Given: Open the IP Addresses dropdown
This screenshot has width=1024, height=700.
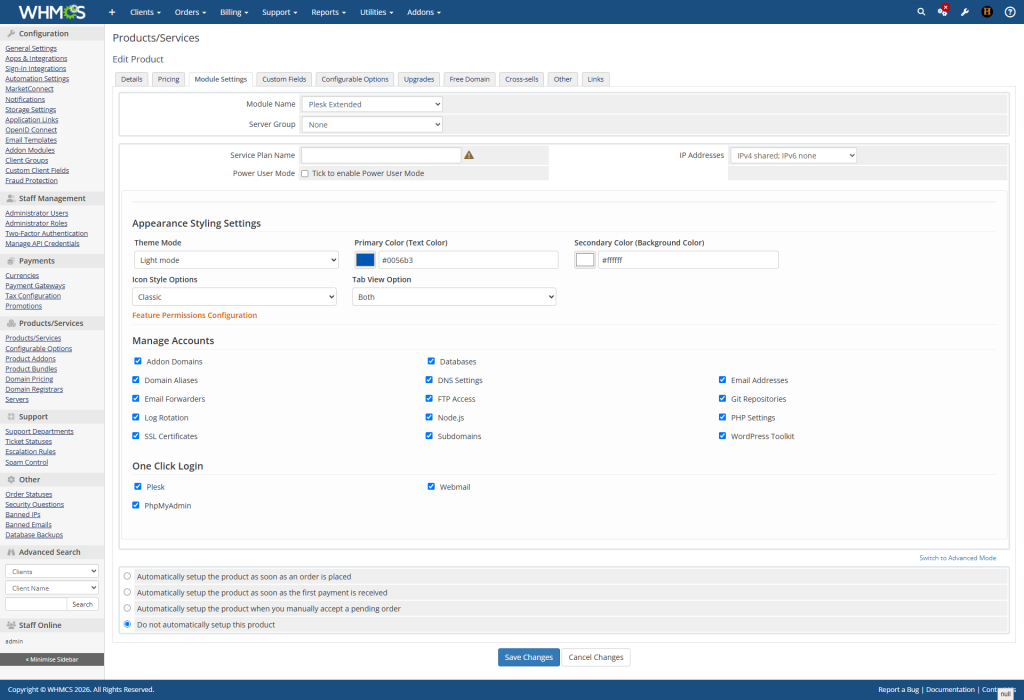Looking at the screenshot, I should [793, 155].
